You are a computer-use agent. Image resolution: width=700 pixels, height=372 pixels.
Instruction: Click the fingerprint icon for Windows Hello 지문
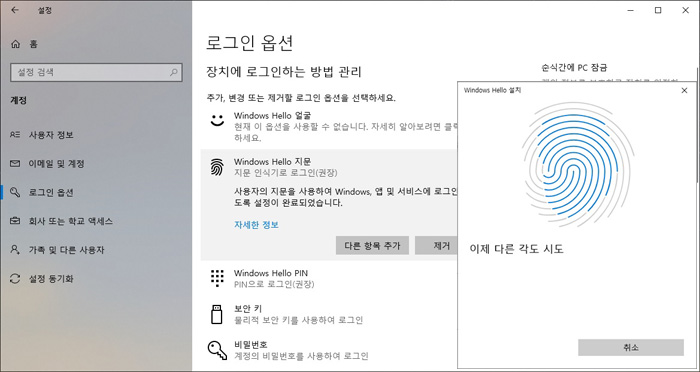(x=217, y=167)
